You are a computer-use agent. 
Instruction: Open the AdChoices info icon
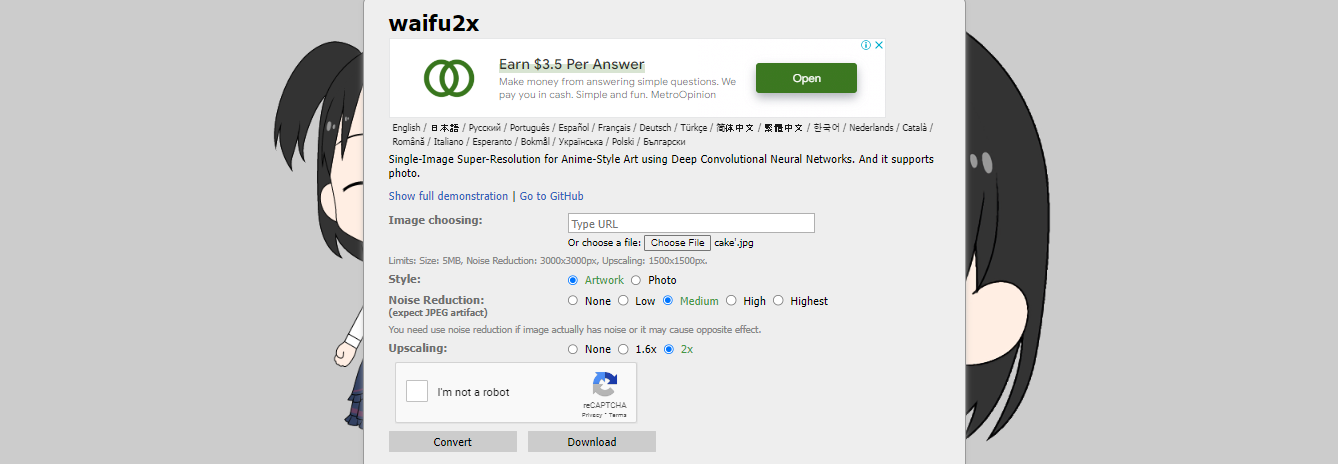point(866,45)
